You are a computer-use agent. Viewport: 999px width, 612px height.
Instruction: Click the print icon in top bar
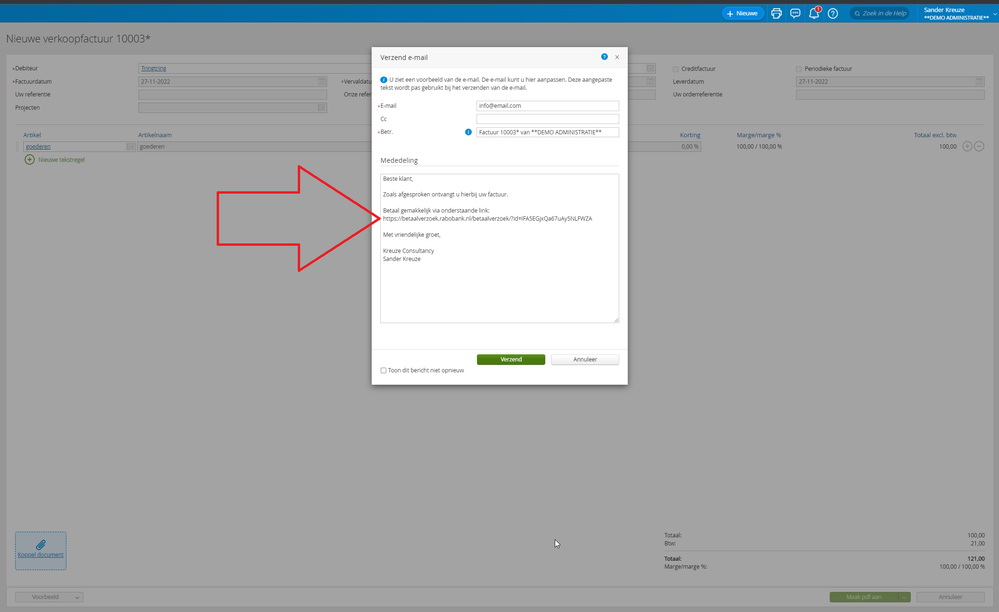[776, 13]
